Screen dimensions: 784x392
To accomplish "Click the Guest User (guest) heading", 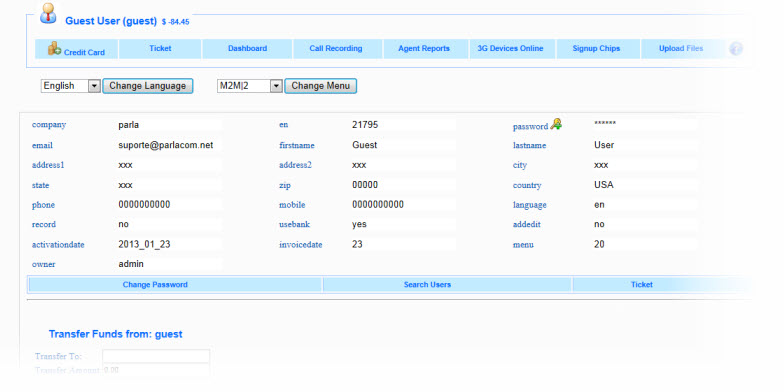I will 111,21.
